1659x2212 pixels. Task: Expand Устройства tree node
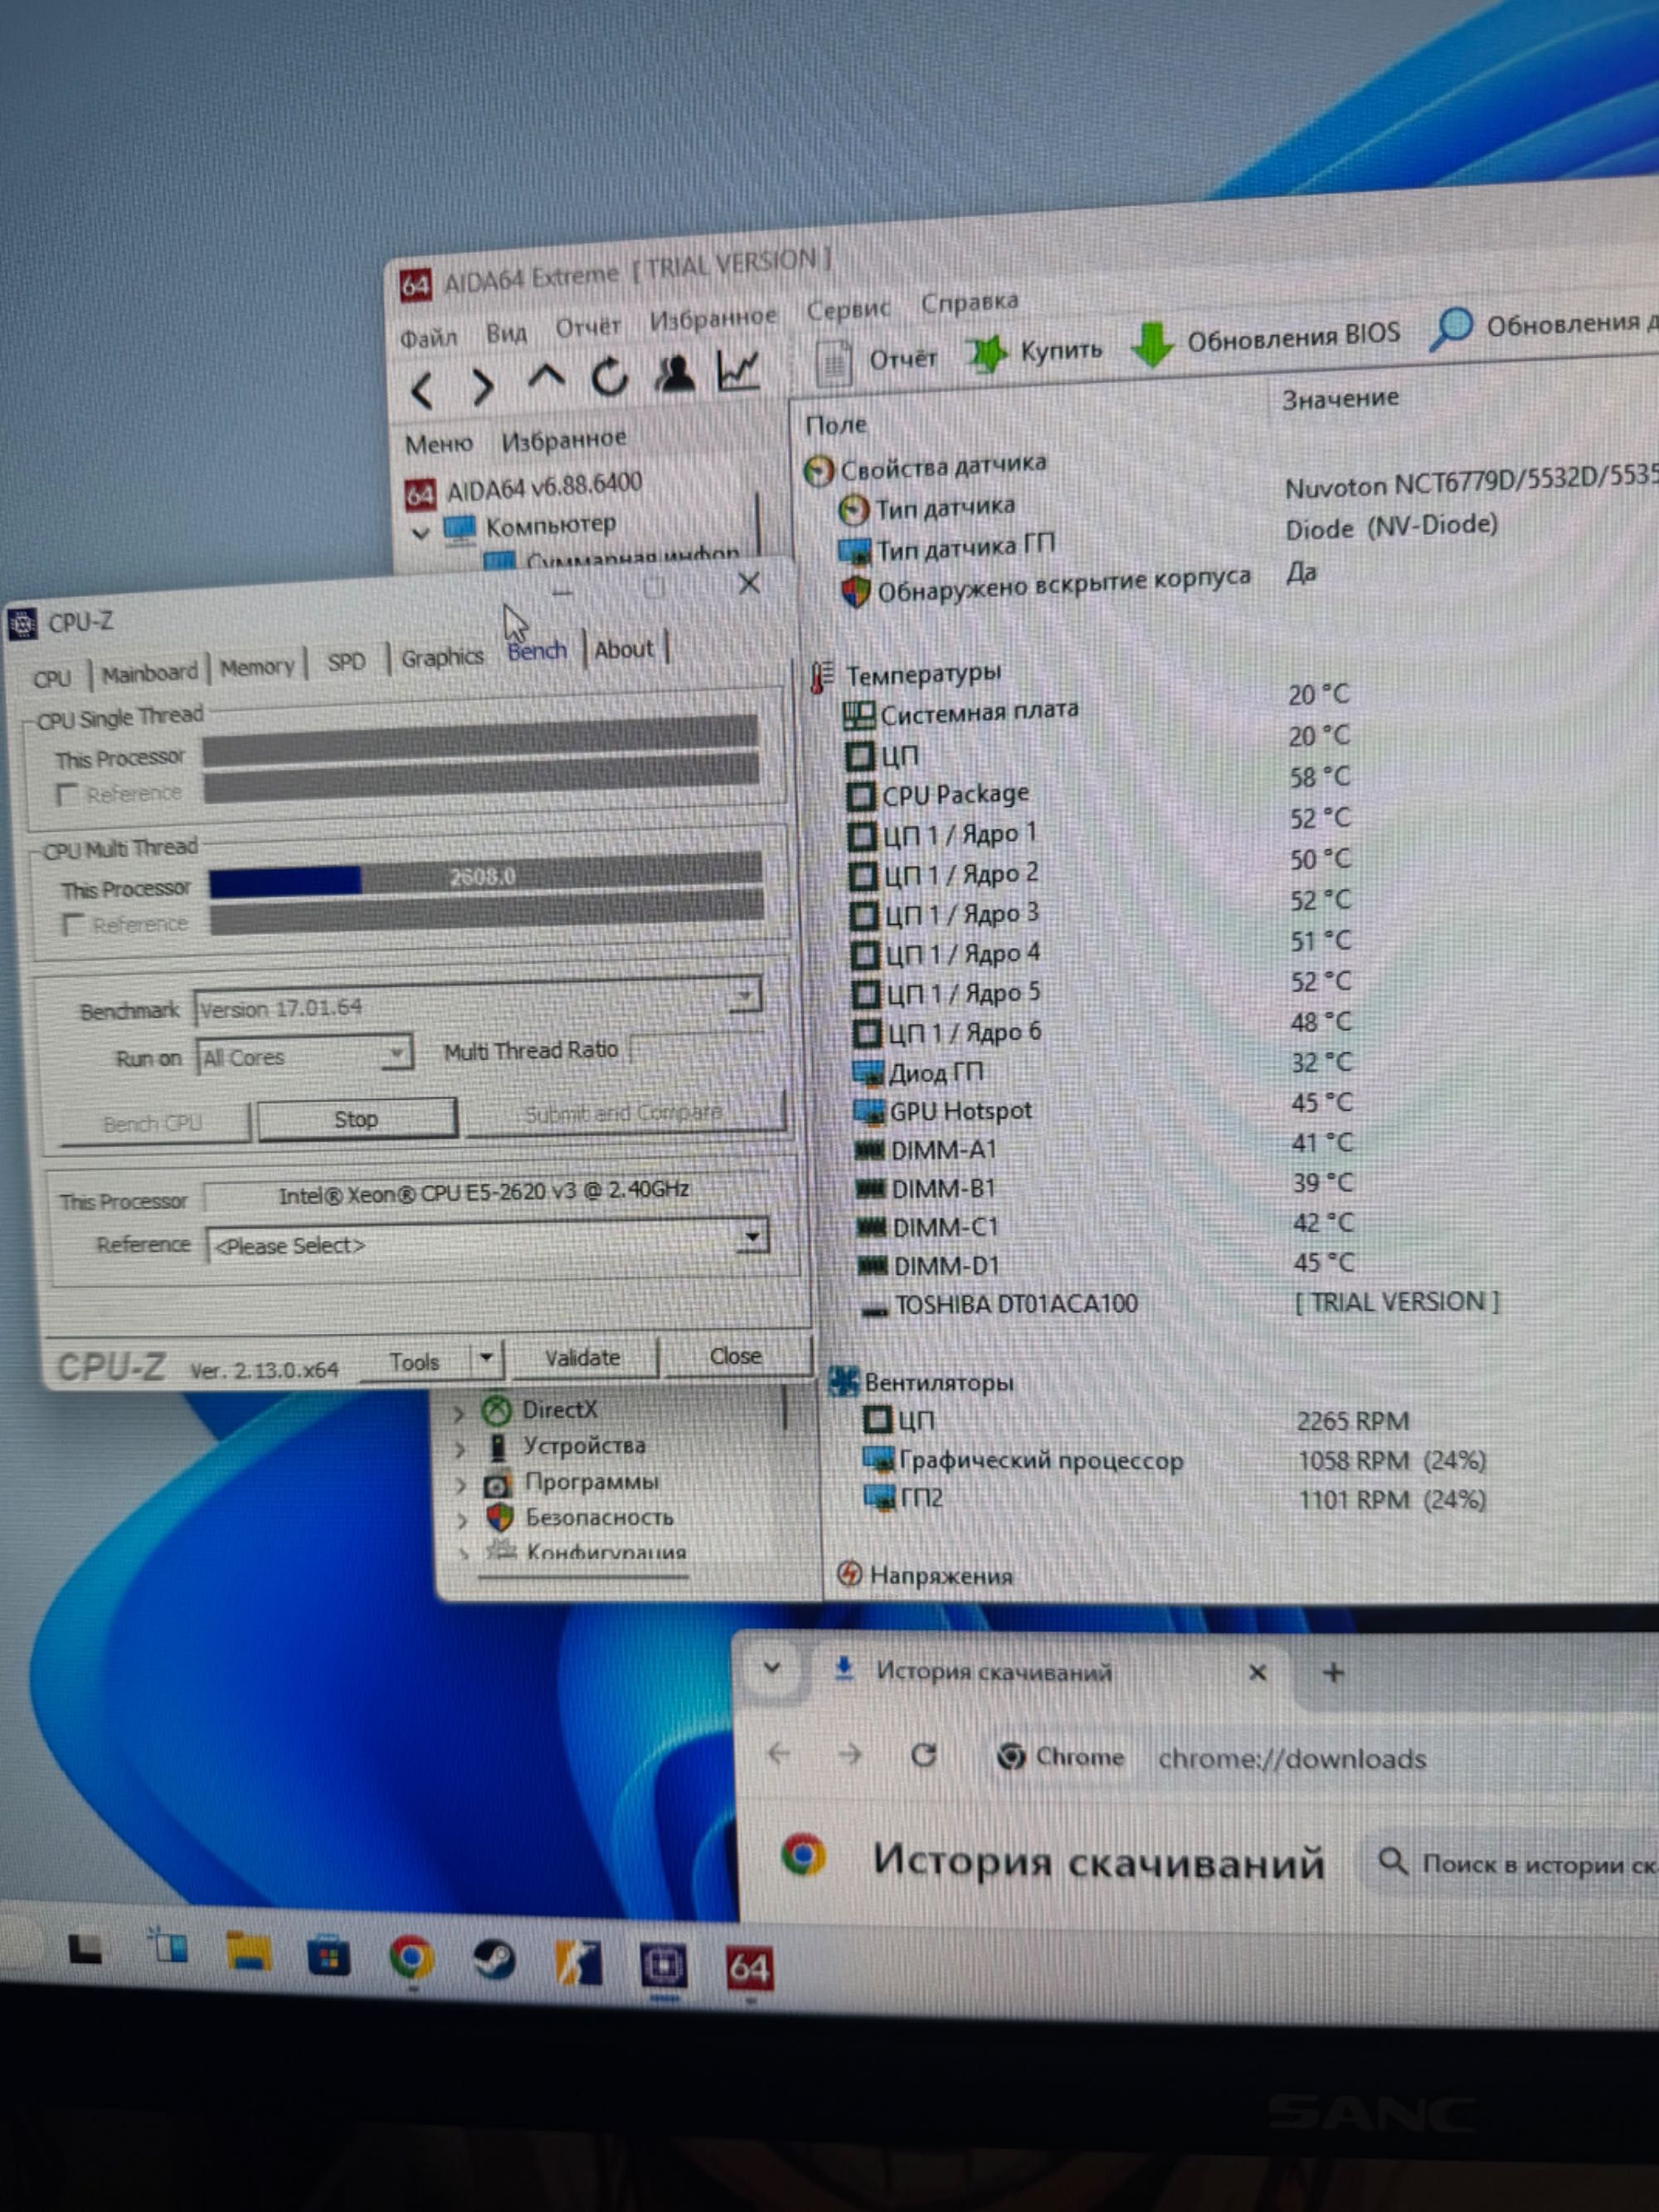click(459, 1449)
